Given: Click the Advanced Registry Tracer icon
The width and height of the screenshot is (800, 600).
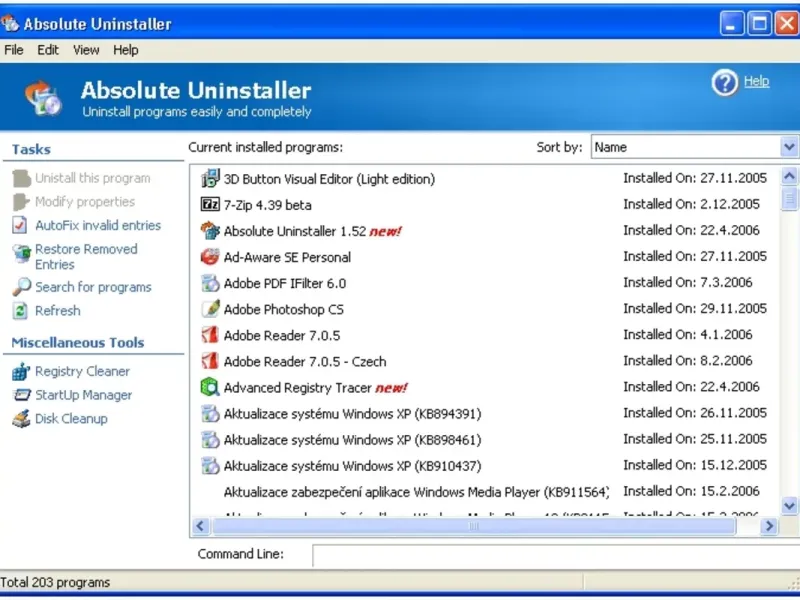Looking at the screenshot, I should [210, 387].
